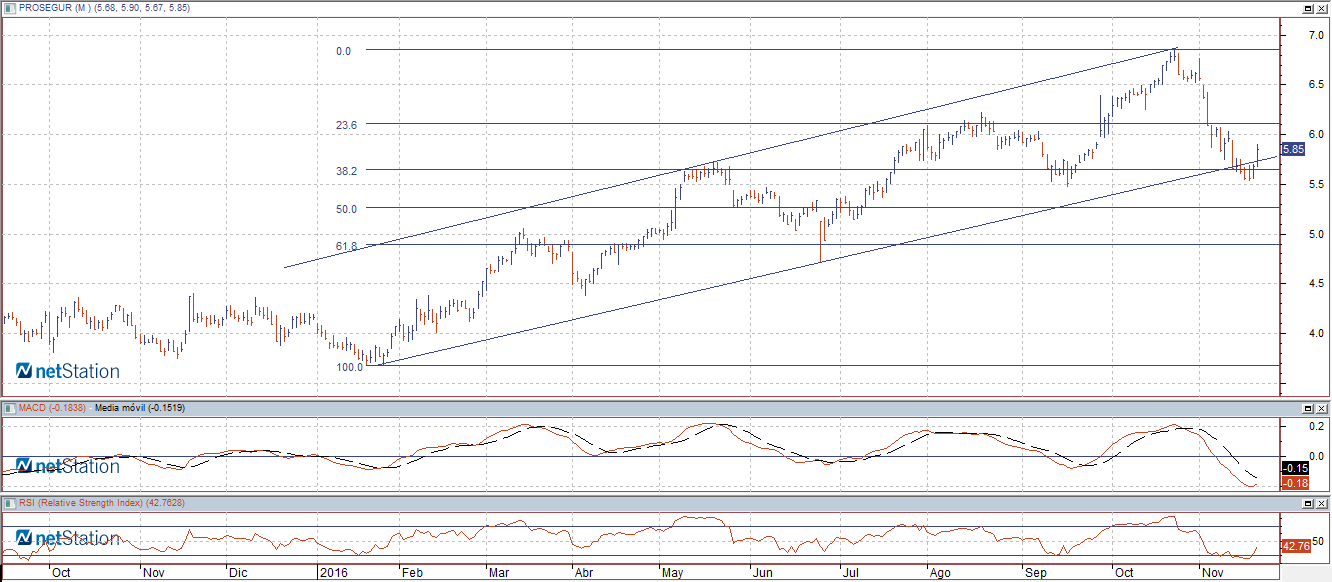Maximize the RSI indicator panel
Viewport: 1332px width, 582px height.
point(1308,503)
